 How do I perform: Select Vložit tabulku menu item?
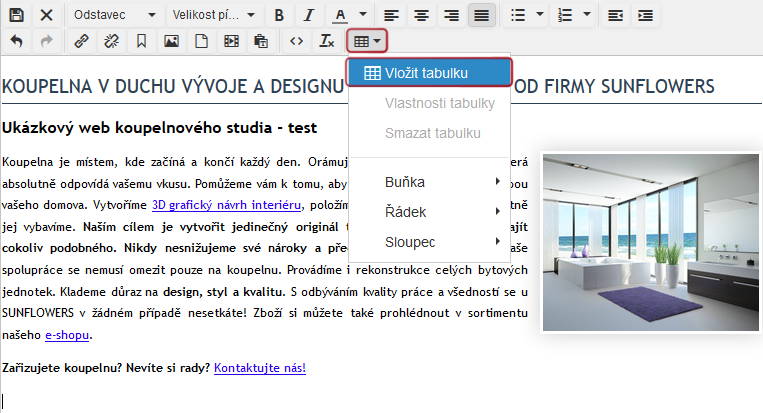tap(429, 73)
